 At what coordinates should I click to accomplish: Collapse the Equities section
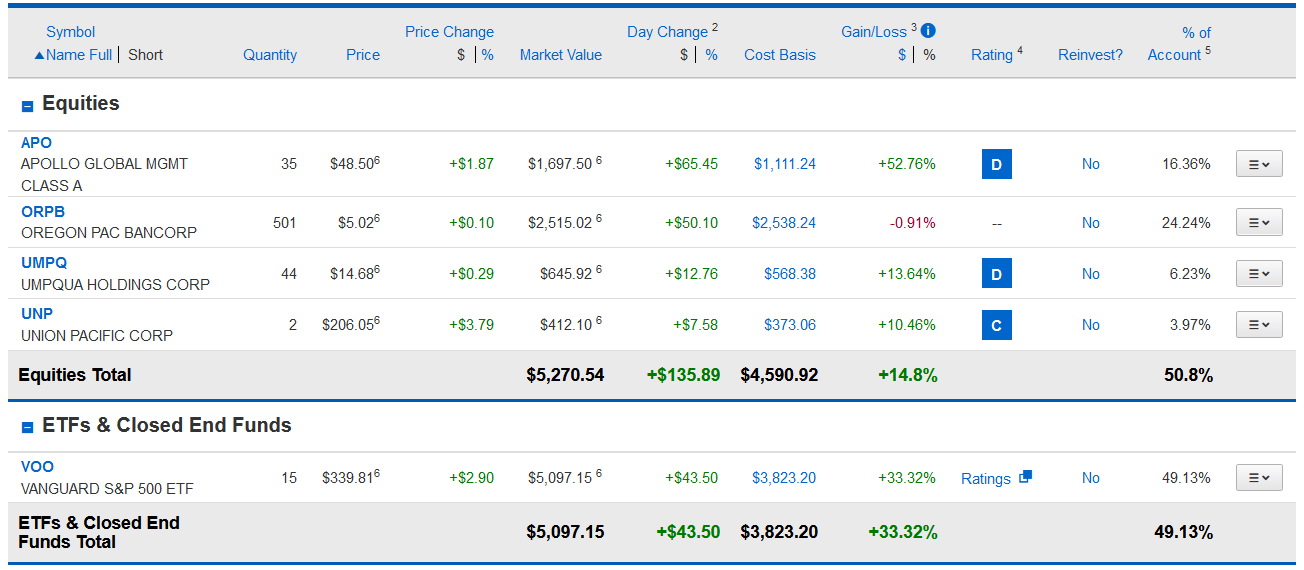(28, 105)
